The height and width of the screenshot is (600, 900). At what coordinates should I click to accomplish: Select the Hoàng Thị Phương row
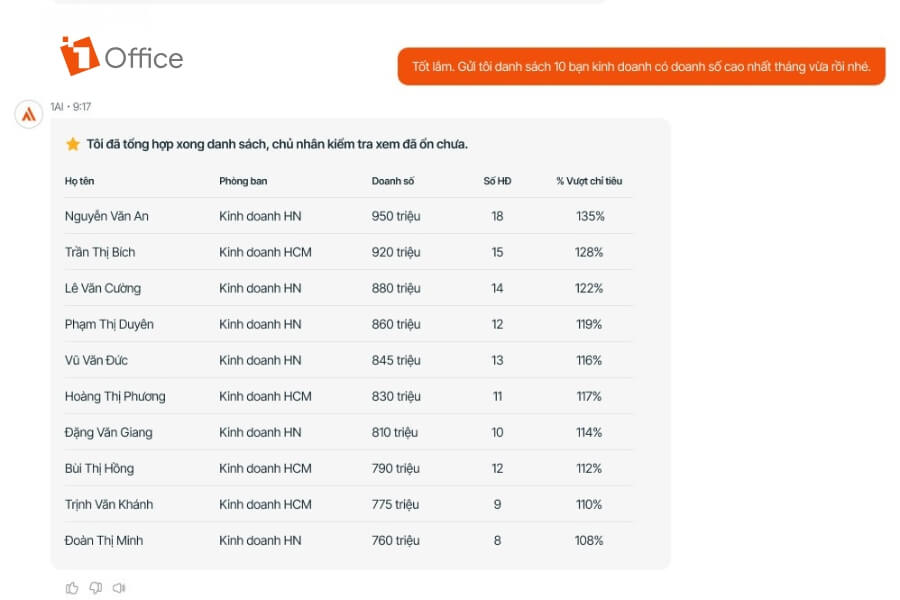tap(115, 396)
